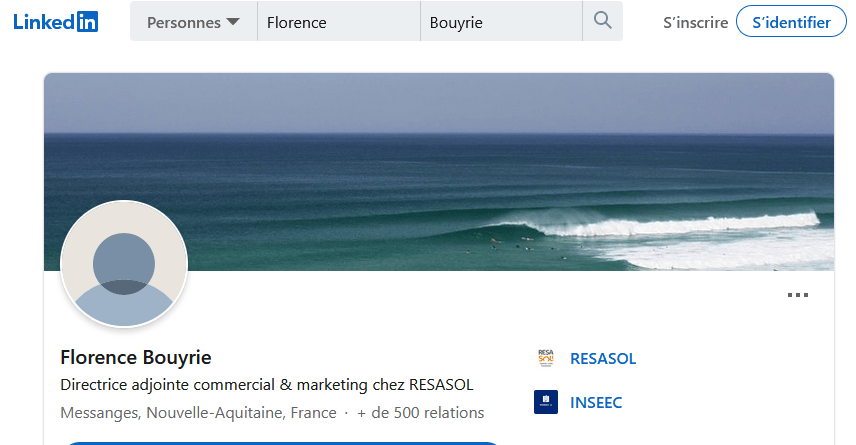The image size is (856, 445).
Task: Click the LinkedIn logo
Action: [x=56, y=22]
